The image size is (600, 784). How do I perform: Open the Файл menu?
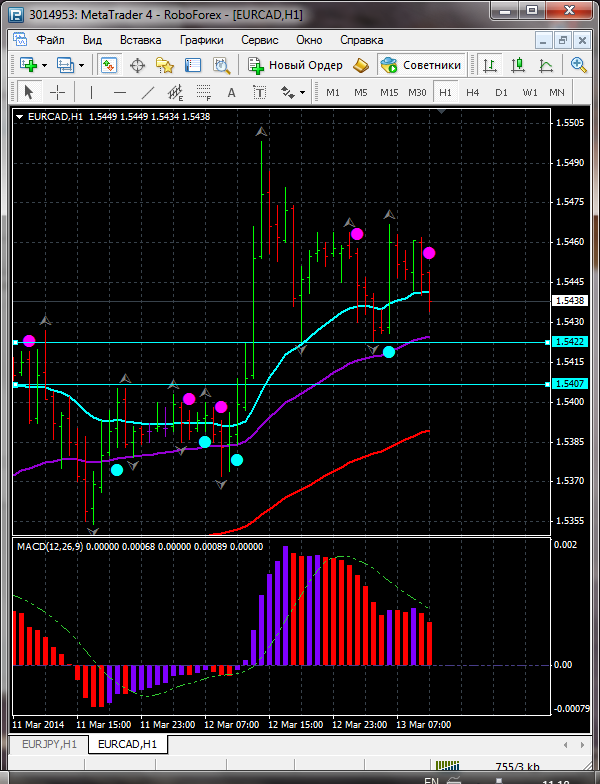tap(50, 40)
